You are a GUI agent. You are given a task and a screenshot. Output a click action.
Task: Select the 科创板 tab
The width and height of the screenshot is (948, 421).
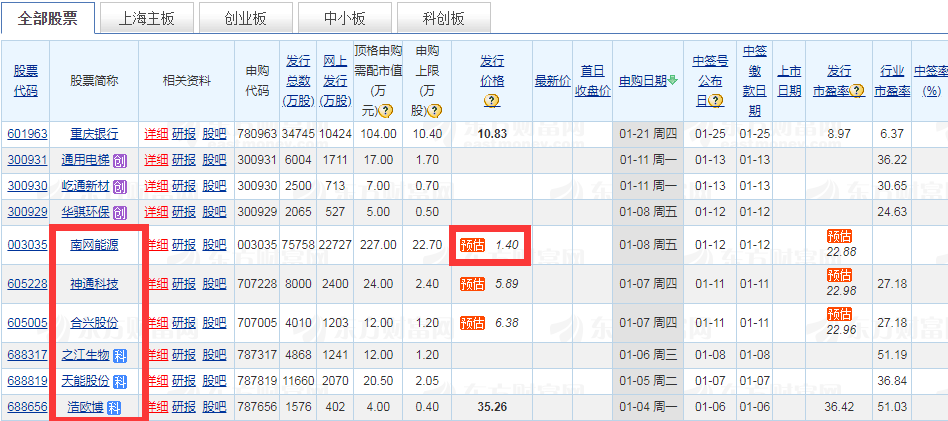pyautogui.click(x=444, y=19)
